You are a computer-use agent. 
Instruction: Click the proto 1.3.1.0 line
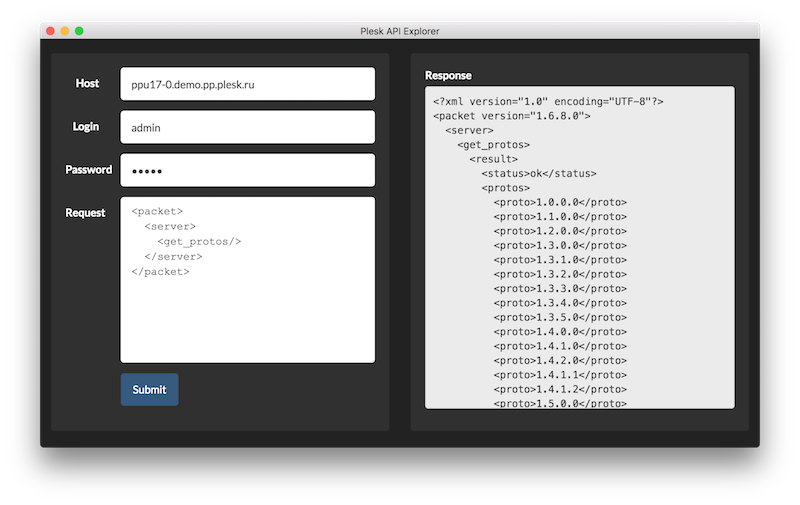[x=560, y=260]
